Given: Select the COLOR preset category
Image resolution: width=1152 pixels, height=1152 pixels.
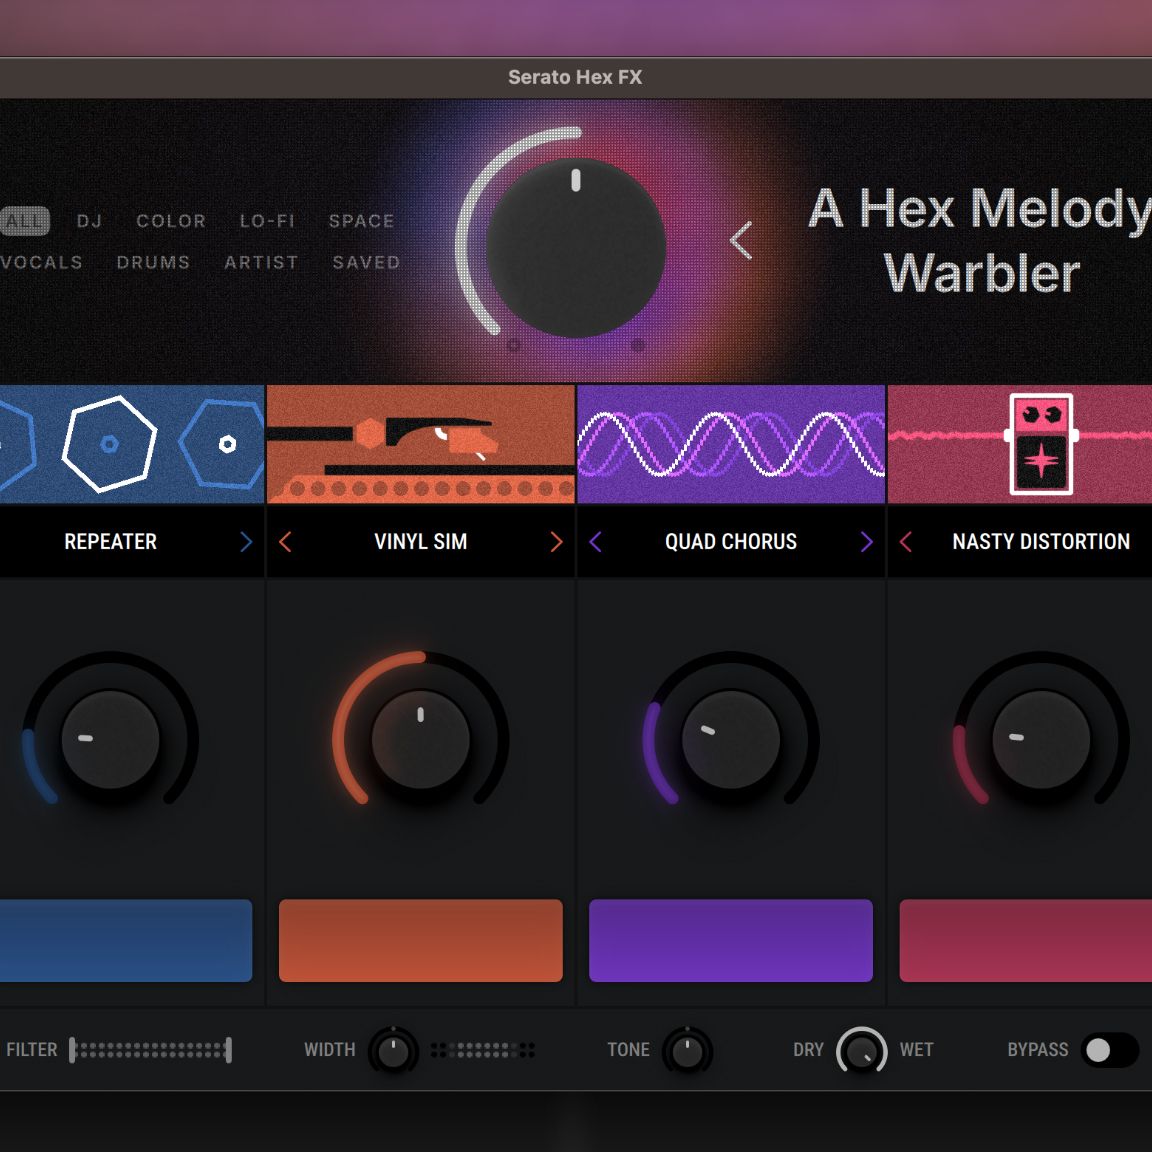Looking at the screenshot, I should click(170, 221).
